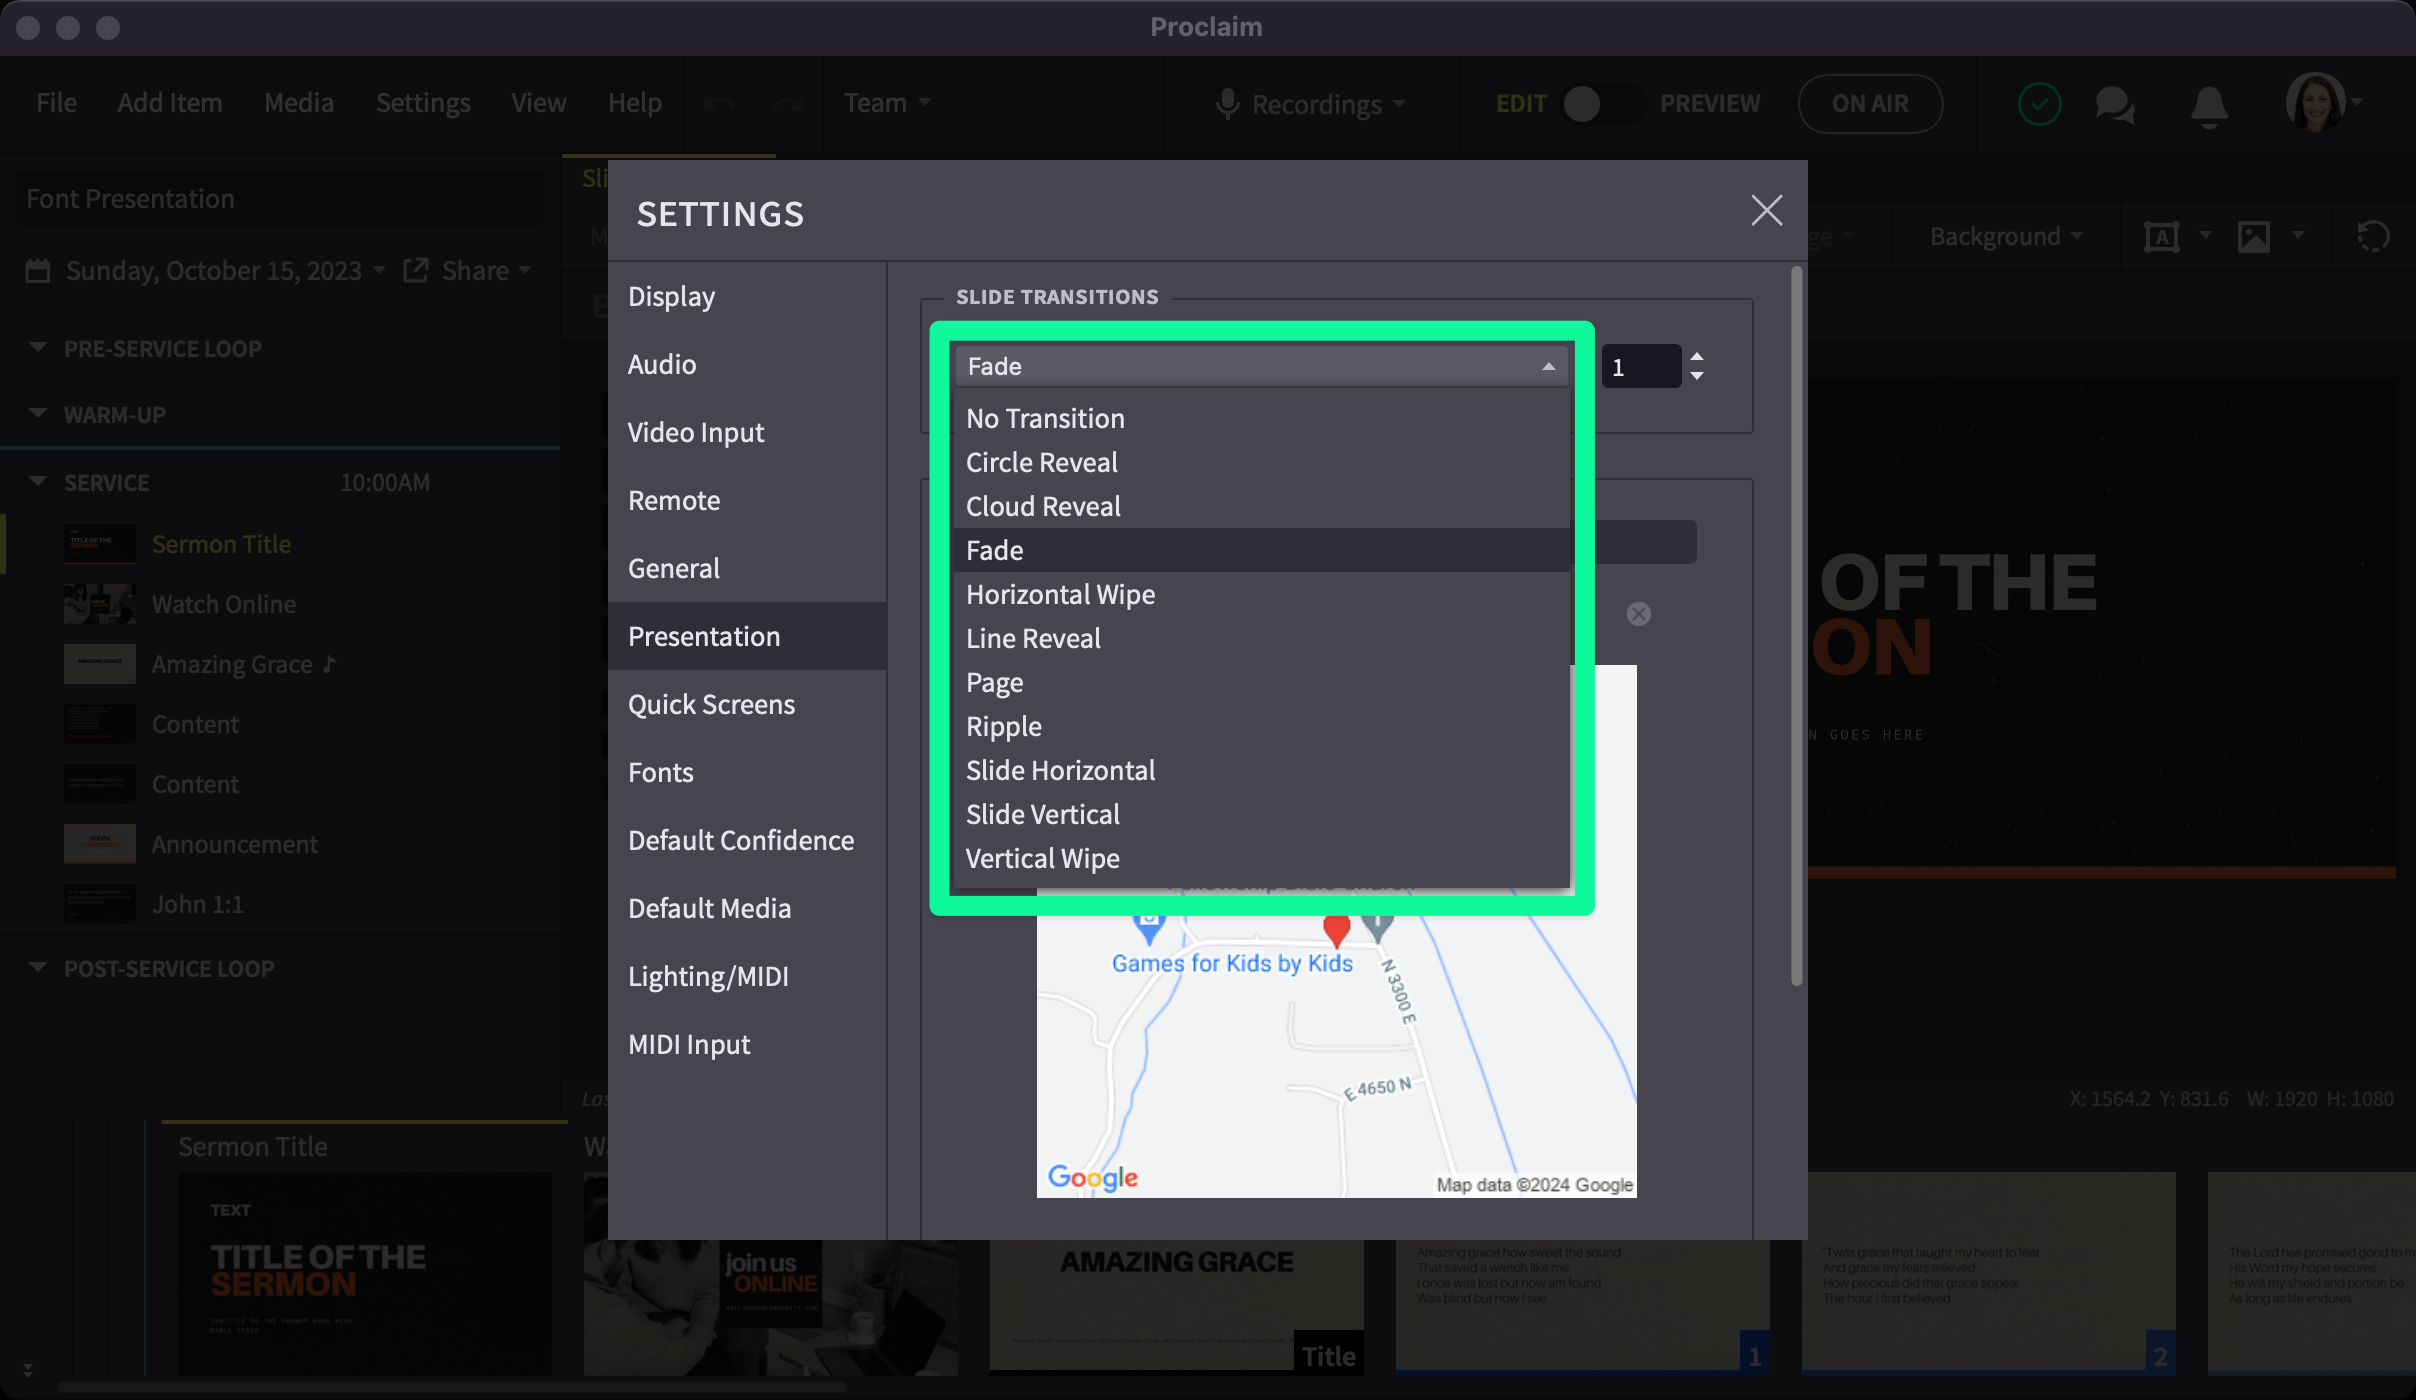Open the Share dropdown
The width and height of the screenshot is (2416, 1400).
(x=486, y=271)
